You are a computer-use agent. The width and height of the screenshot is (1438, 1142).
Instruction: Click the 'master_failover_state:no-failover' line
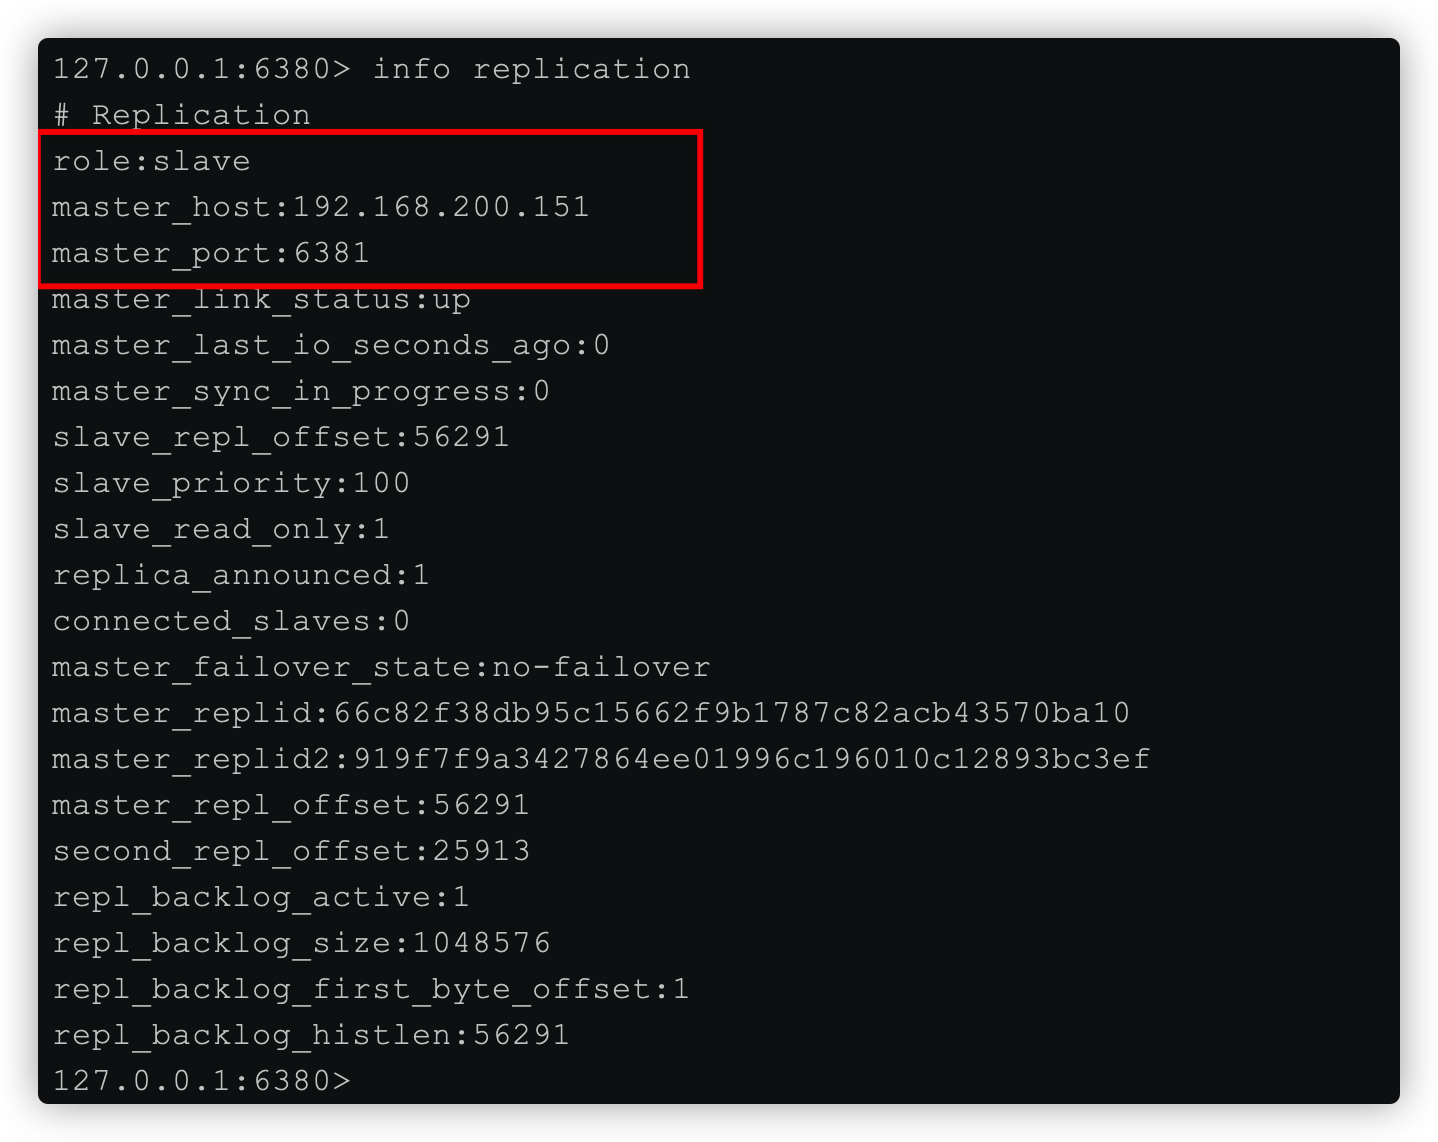pos(381,667)
